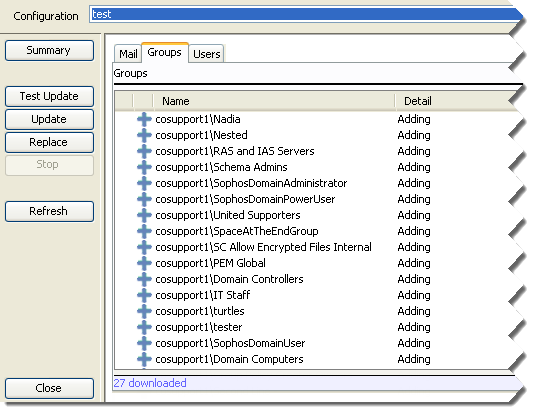Click the plus icon for IT Staff group
This screenshot has width=534, height=413.
click(144, 295)
